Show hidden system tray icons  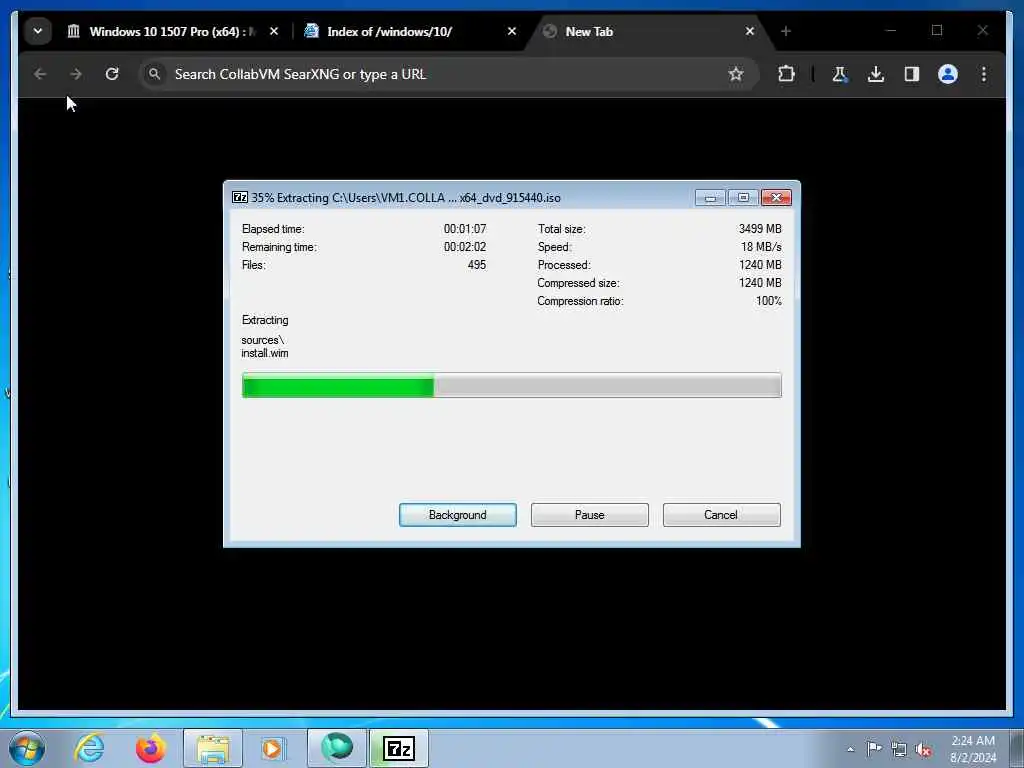tap(850, 749)
